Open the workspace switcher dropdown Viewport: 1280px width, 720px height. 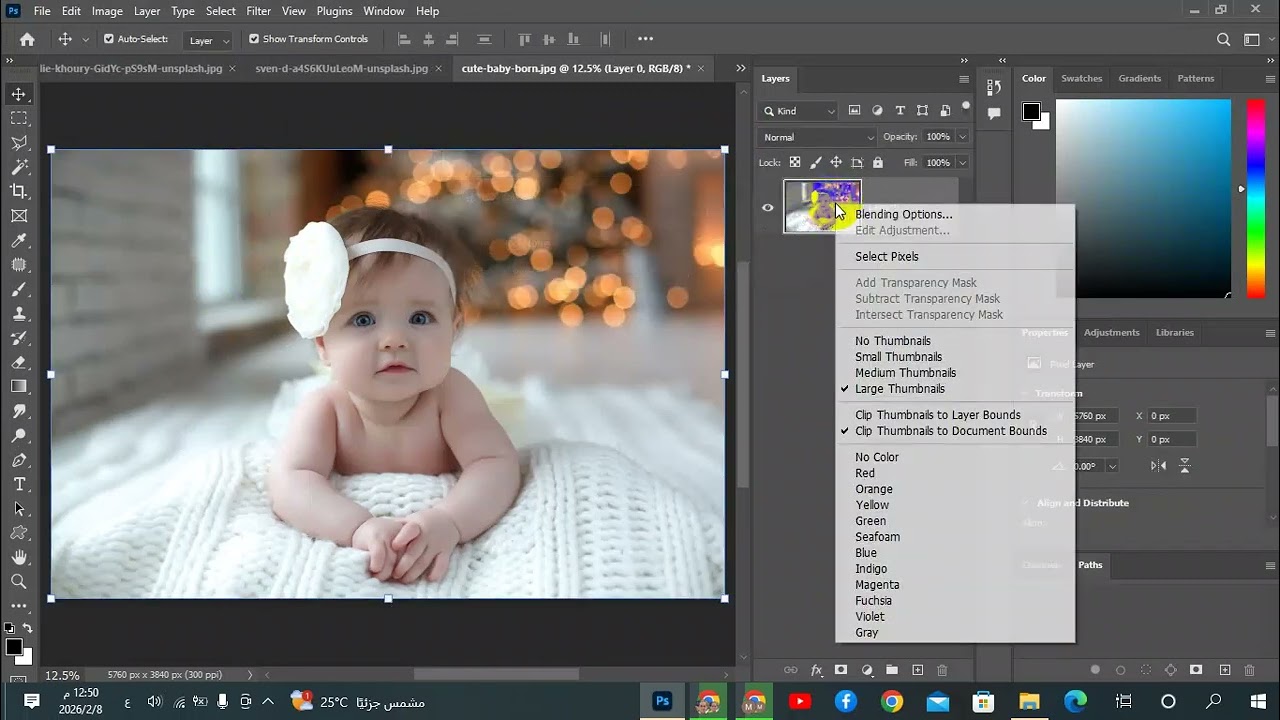[x=1252, y=40]
